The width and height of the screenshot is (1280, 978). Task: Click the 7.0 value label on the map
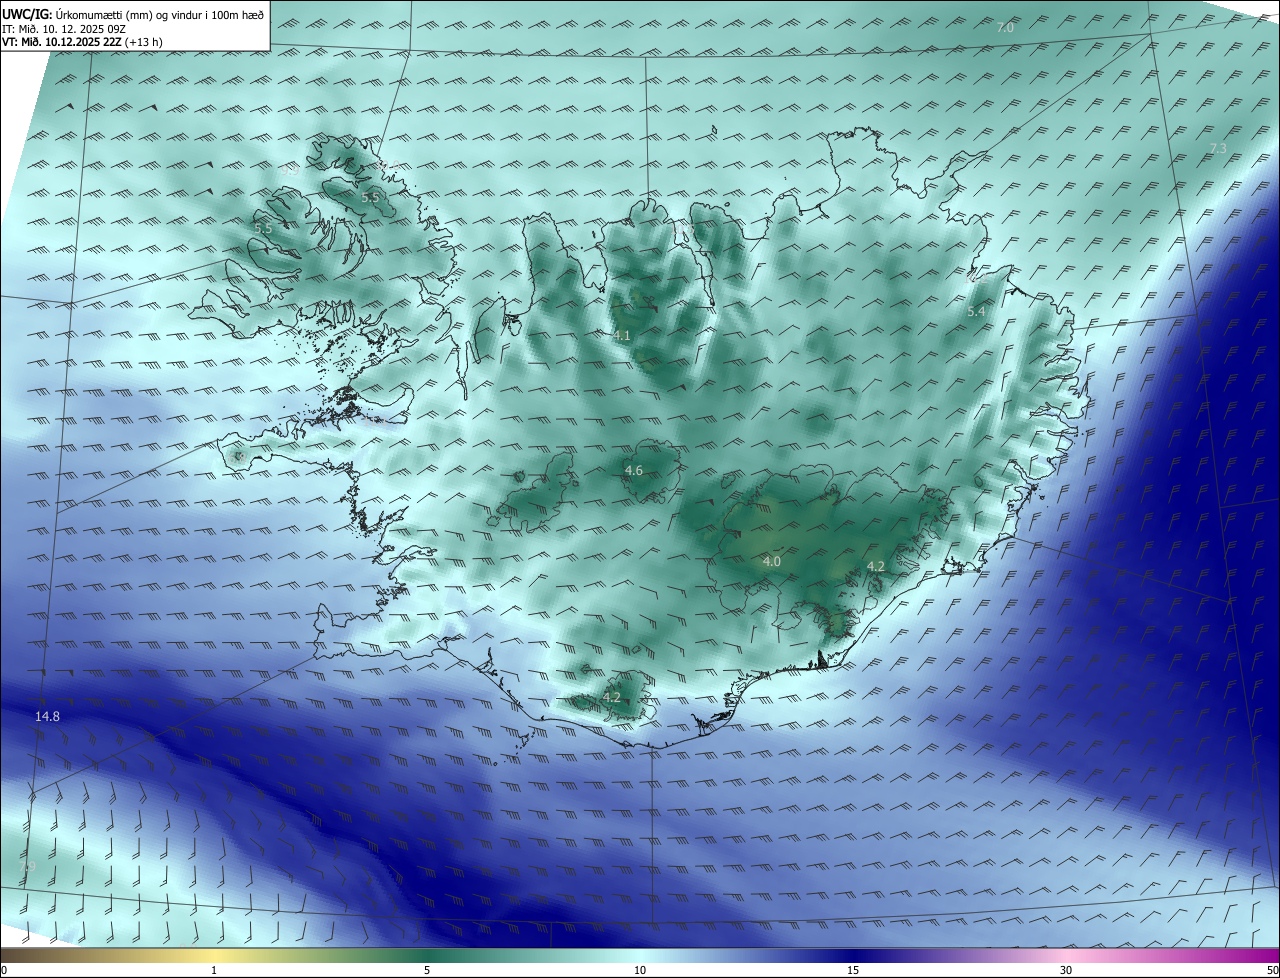tap(1005, 28)
